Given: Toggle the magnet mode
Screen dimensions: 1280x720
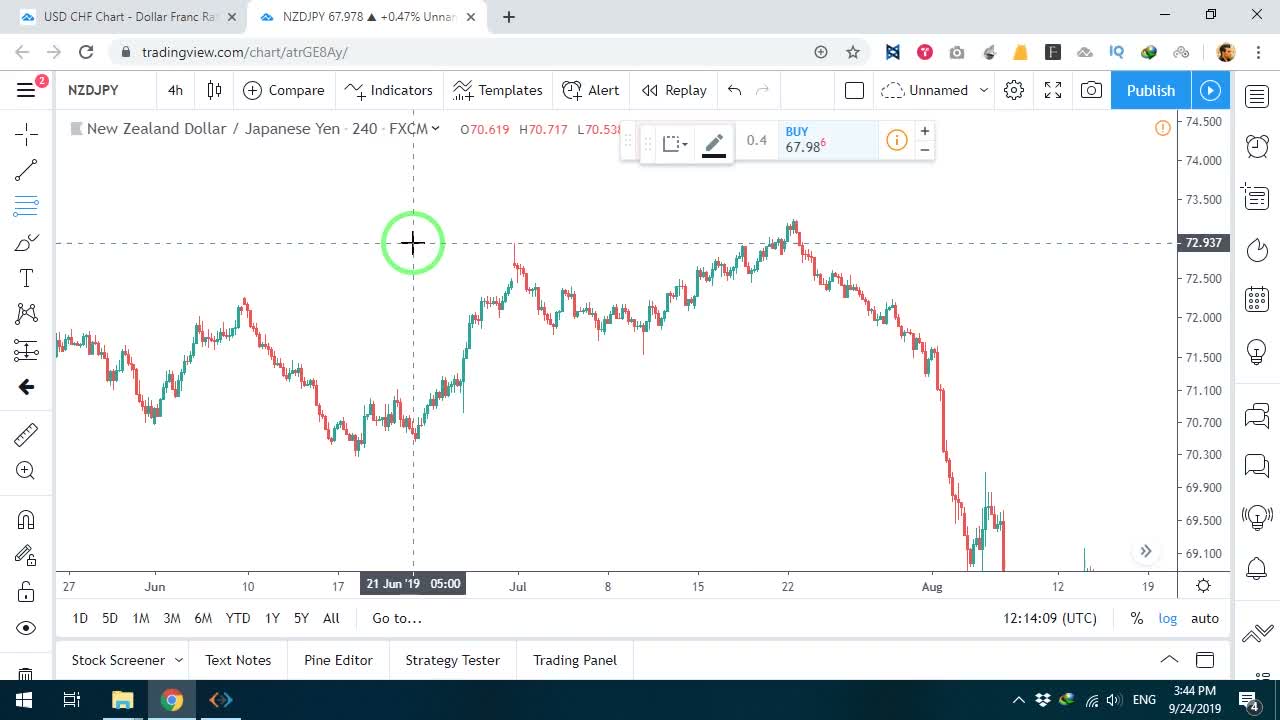Looking at the screenshot, I should [26, 520].
